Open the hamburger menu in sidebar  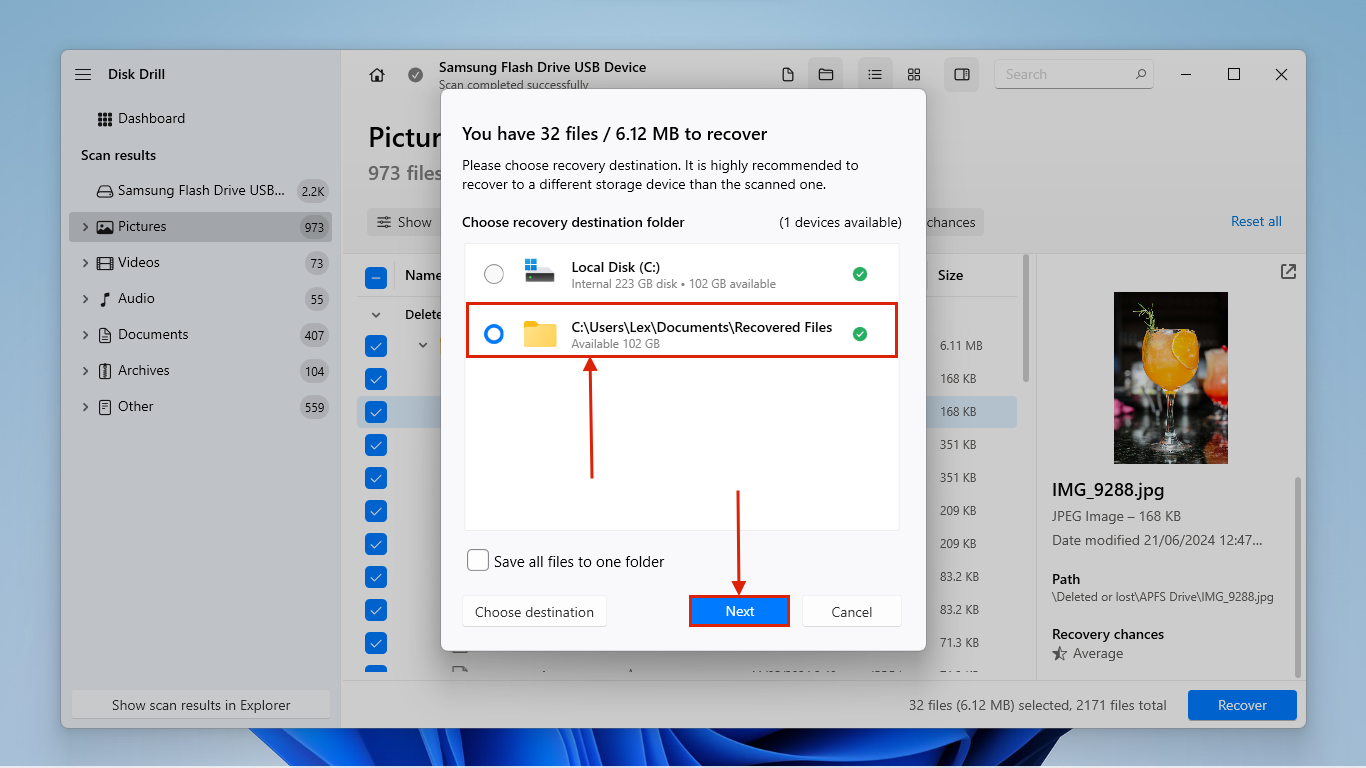point(83,75)
